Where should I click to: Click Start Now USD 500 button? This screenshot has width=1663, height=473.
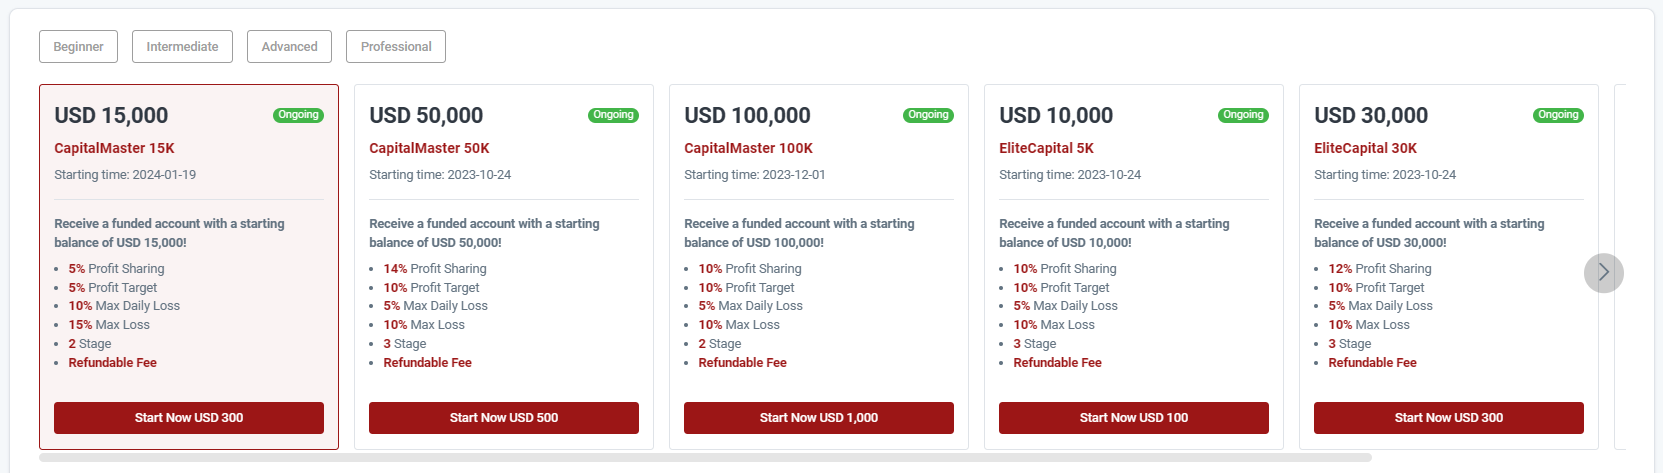(x=503, y=418)
